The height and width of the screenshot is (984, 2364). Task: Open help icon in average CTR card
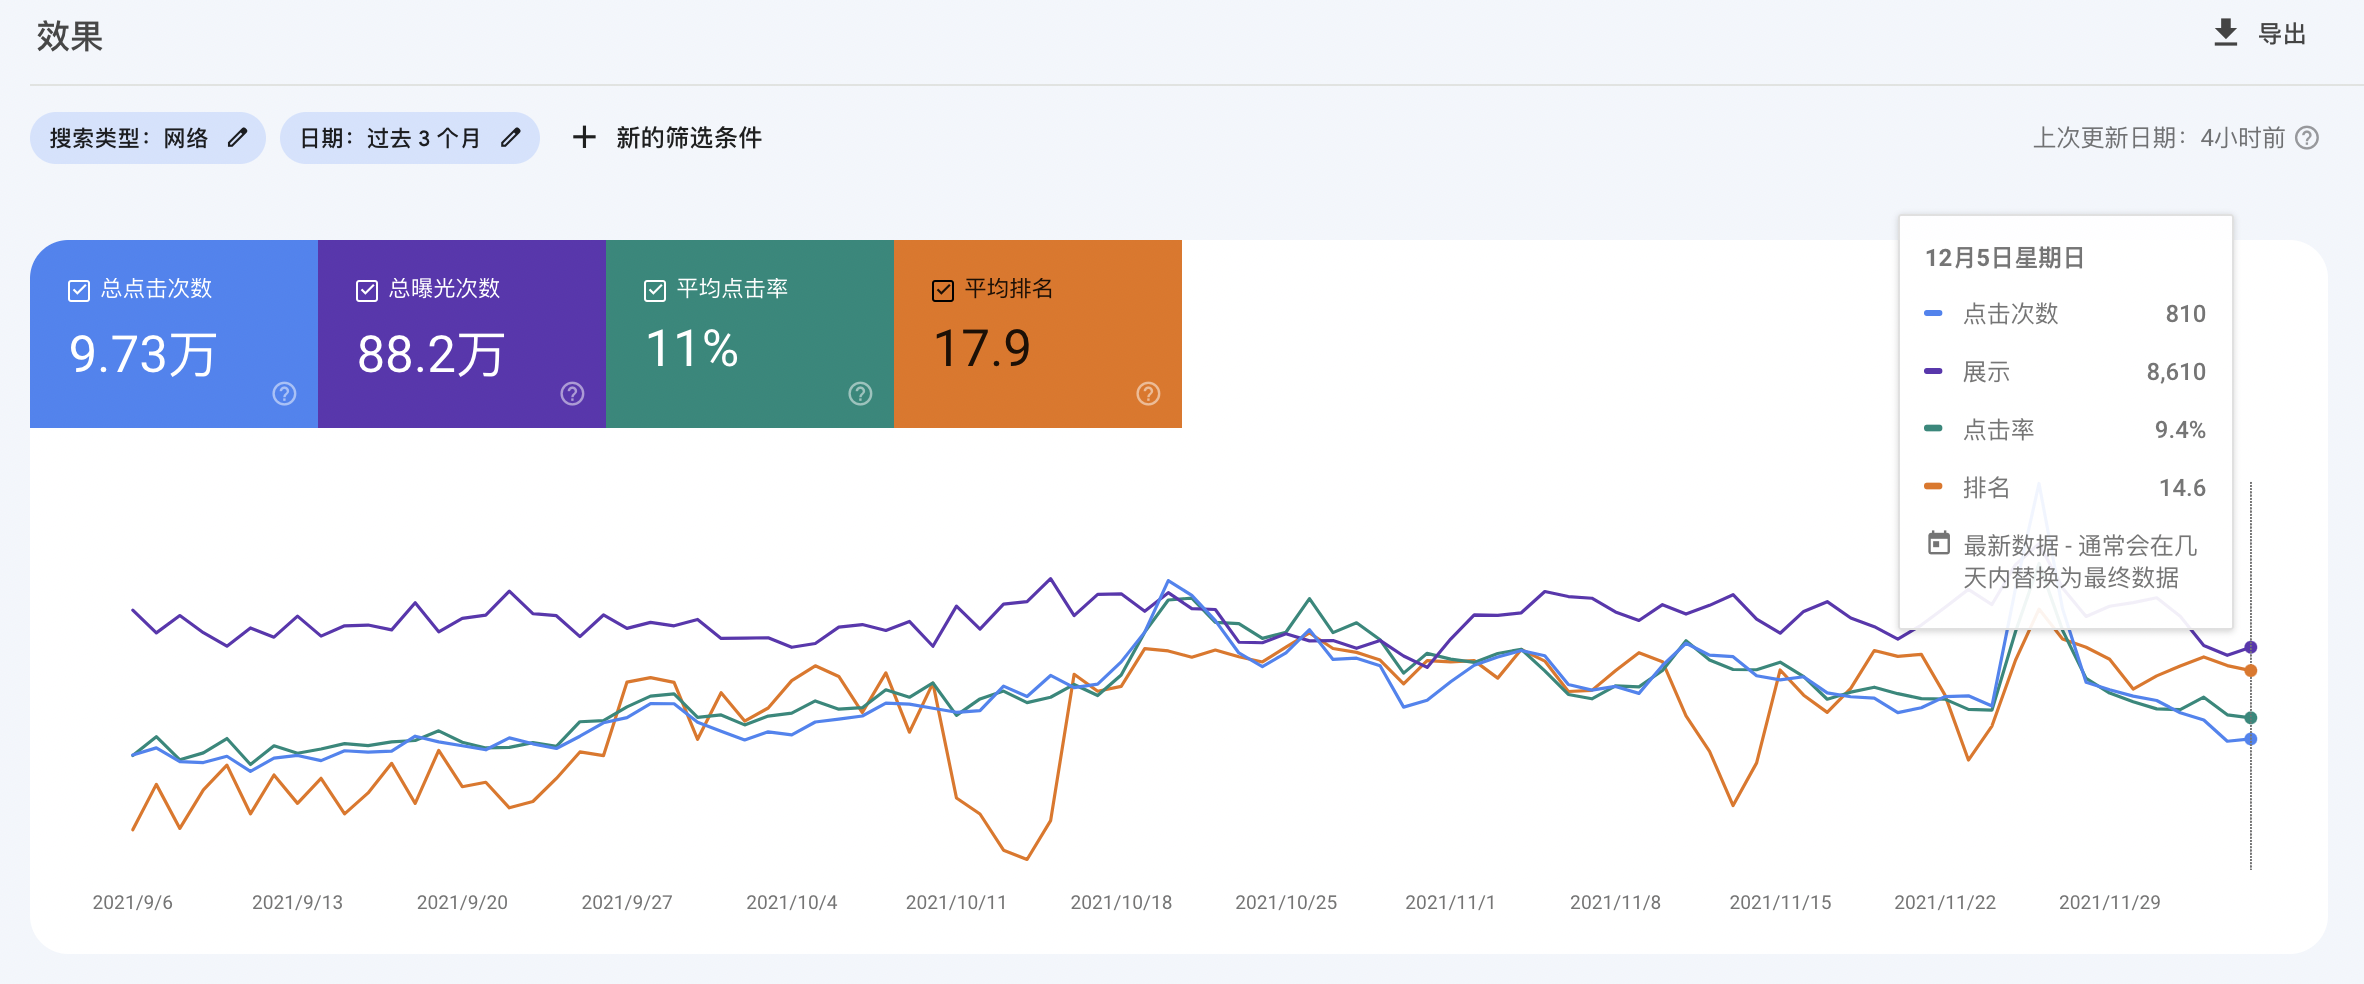tap(861, 394)
